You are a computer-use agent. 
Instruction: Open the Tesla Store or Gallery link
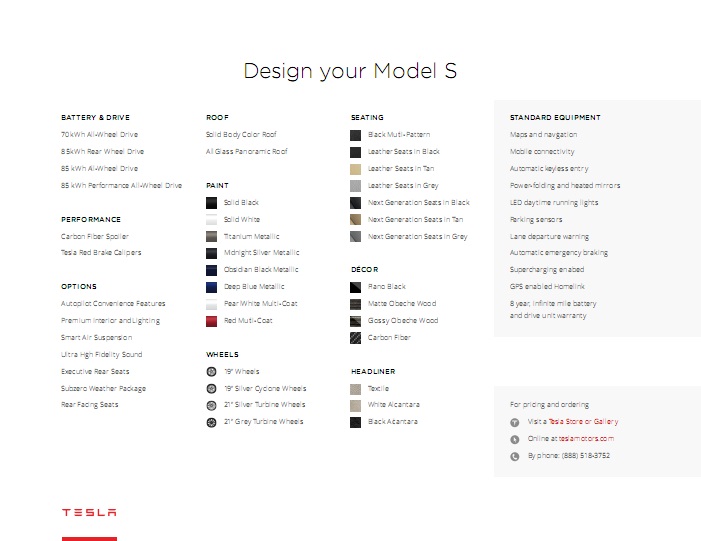(583, 422)
